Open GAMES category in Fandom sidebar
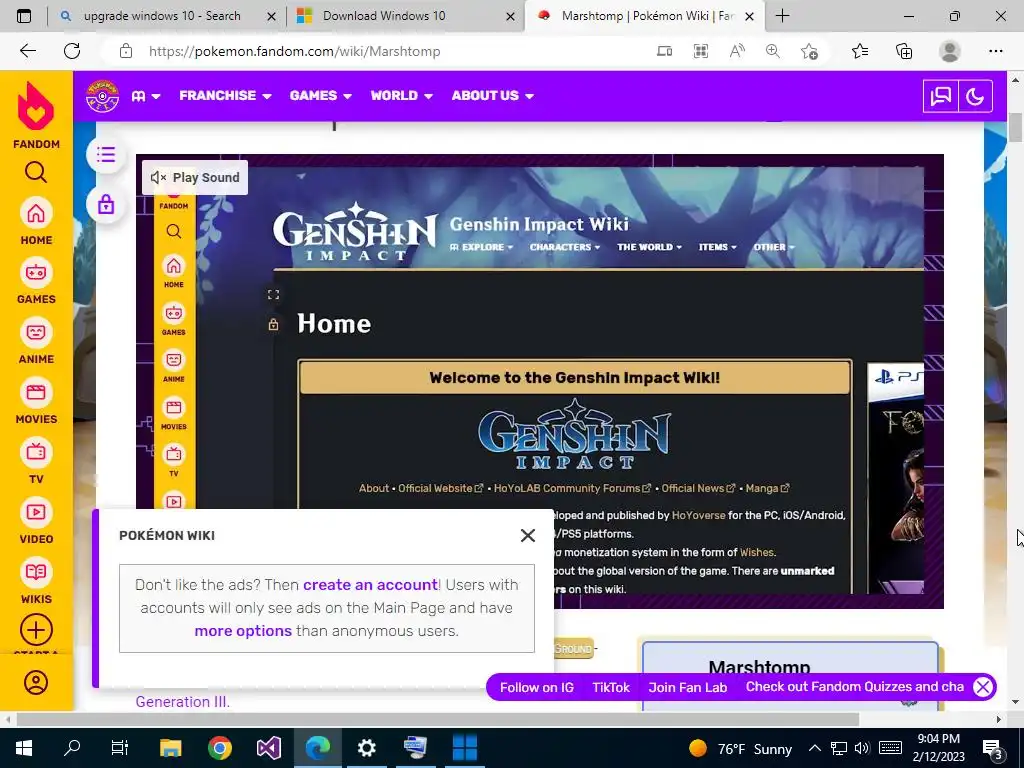 point(36,281)
